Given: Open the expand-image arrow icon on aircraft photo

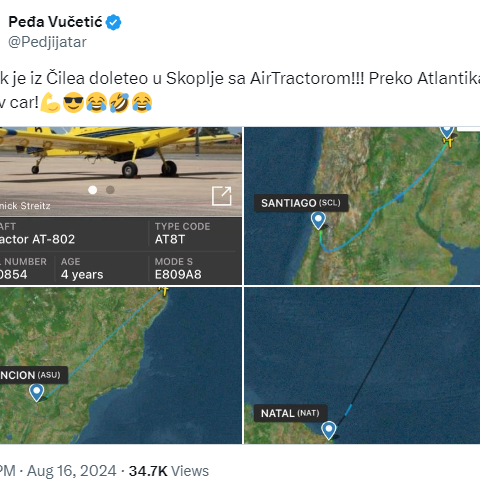Looking at the screenshot, I should (222, 196).
